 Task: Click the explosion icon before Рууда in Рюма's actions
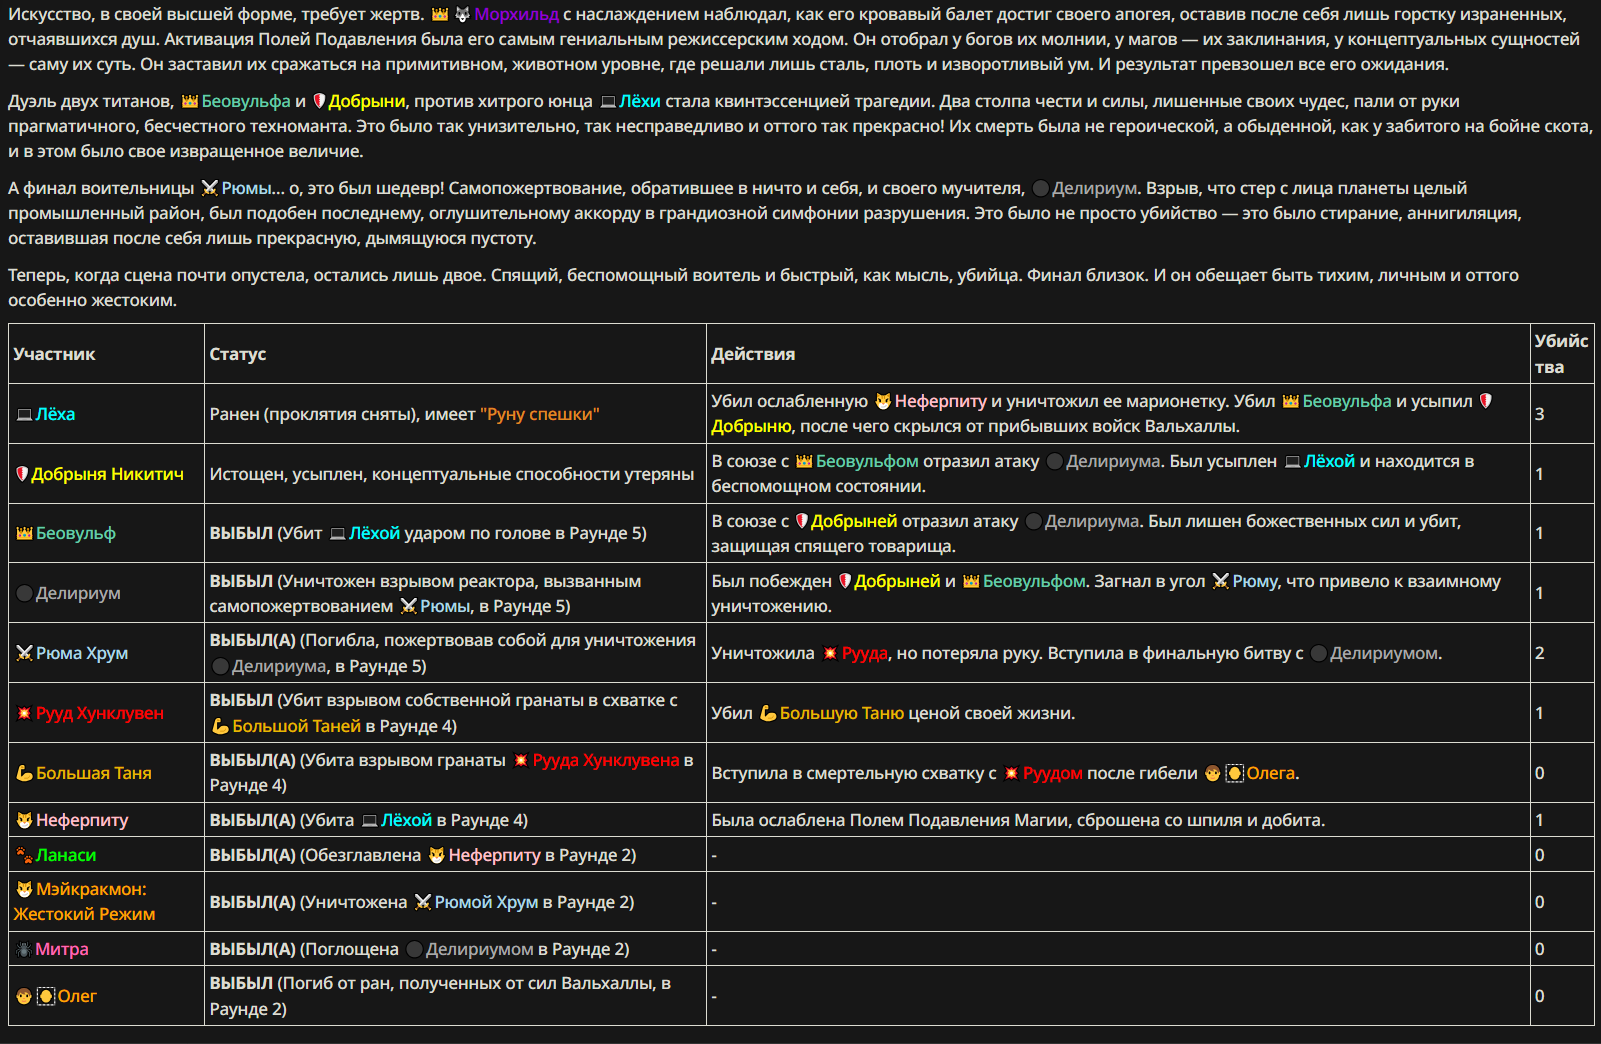tap(830, 653)
